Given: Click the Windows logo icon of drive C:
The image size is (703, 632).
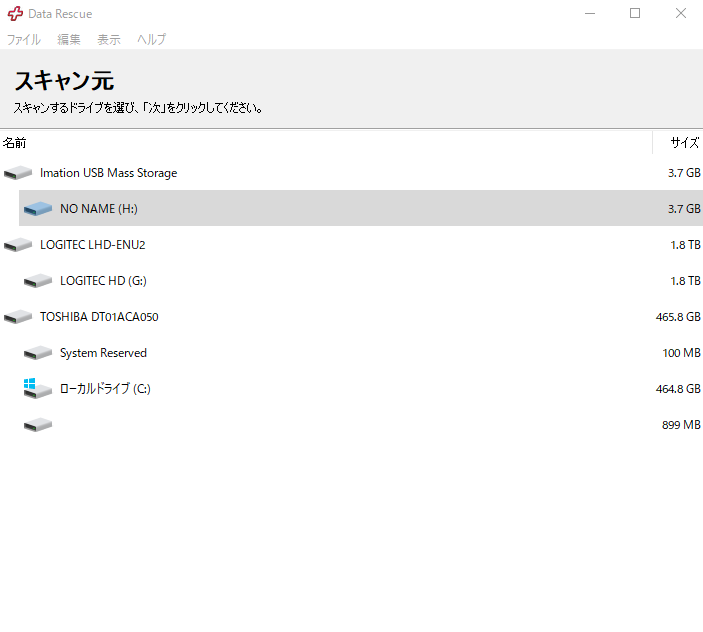Looking at the screenshot, I should click(31, 385).
